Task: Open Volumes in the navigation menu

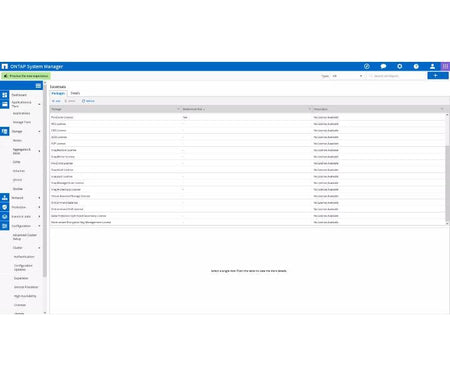Action: tap(19, 171)
